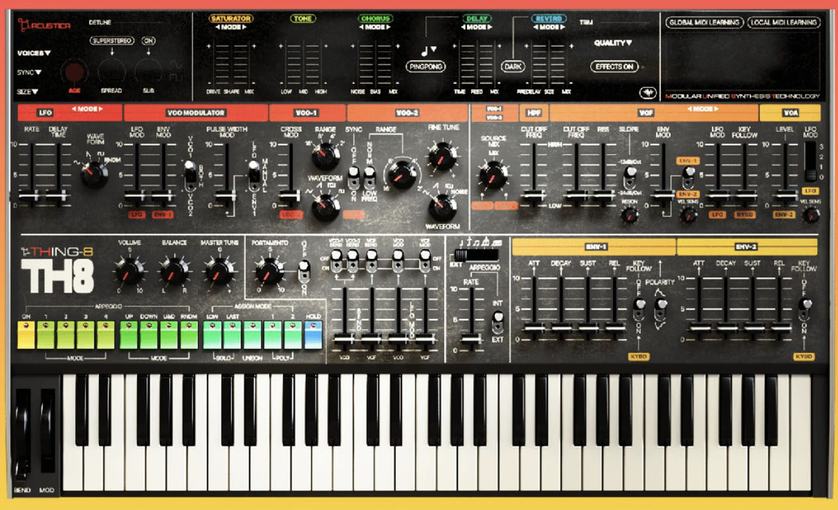Open the SYNC dropdown
838x510 pixels.
pos(29,72)
